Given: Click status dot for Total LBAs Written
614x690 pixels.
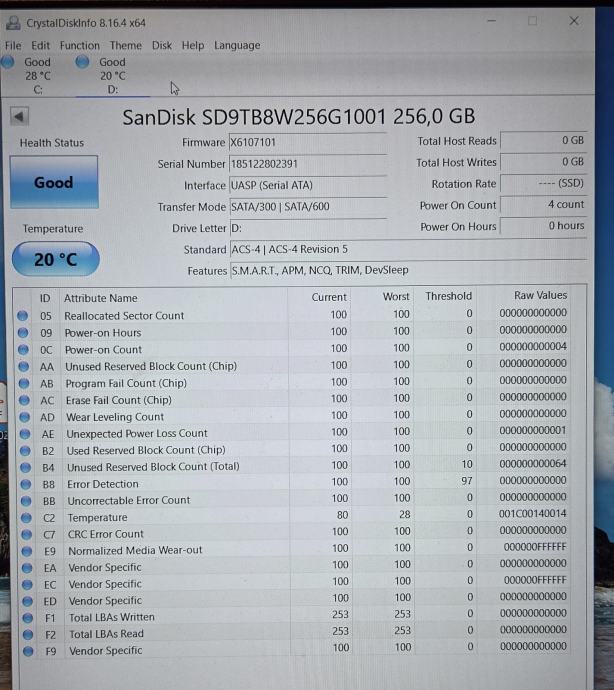Looking at the screenshot, I should pyautogui.click(x=28, y=618).
